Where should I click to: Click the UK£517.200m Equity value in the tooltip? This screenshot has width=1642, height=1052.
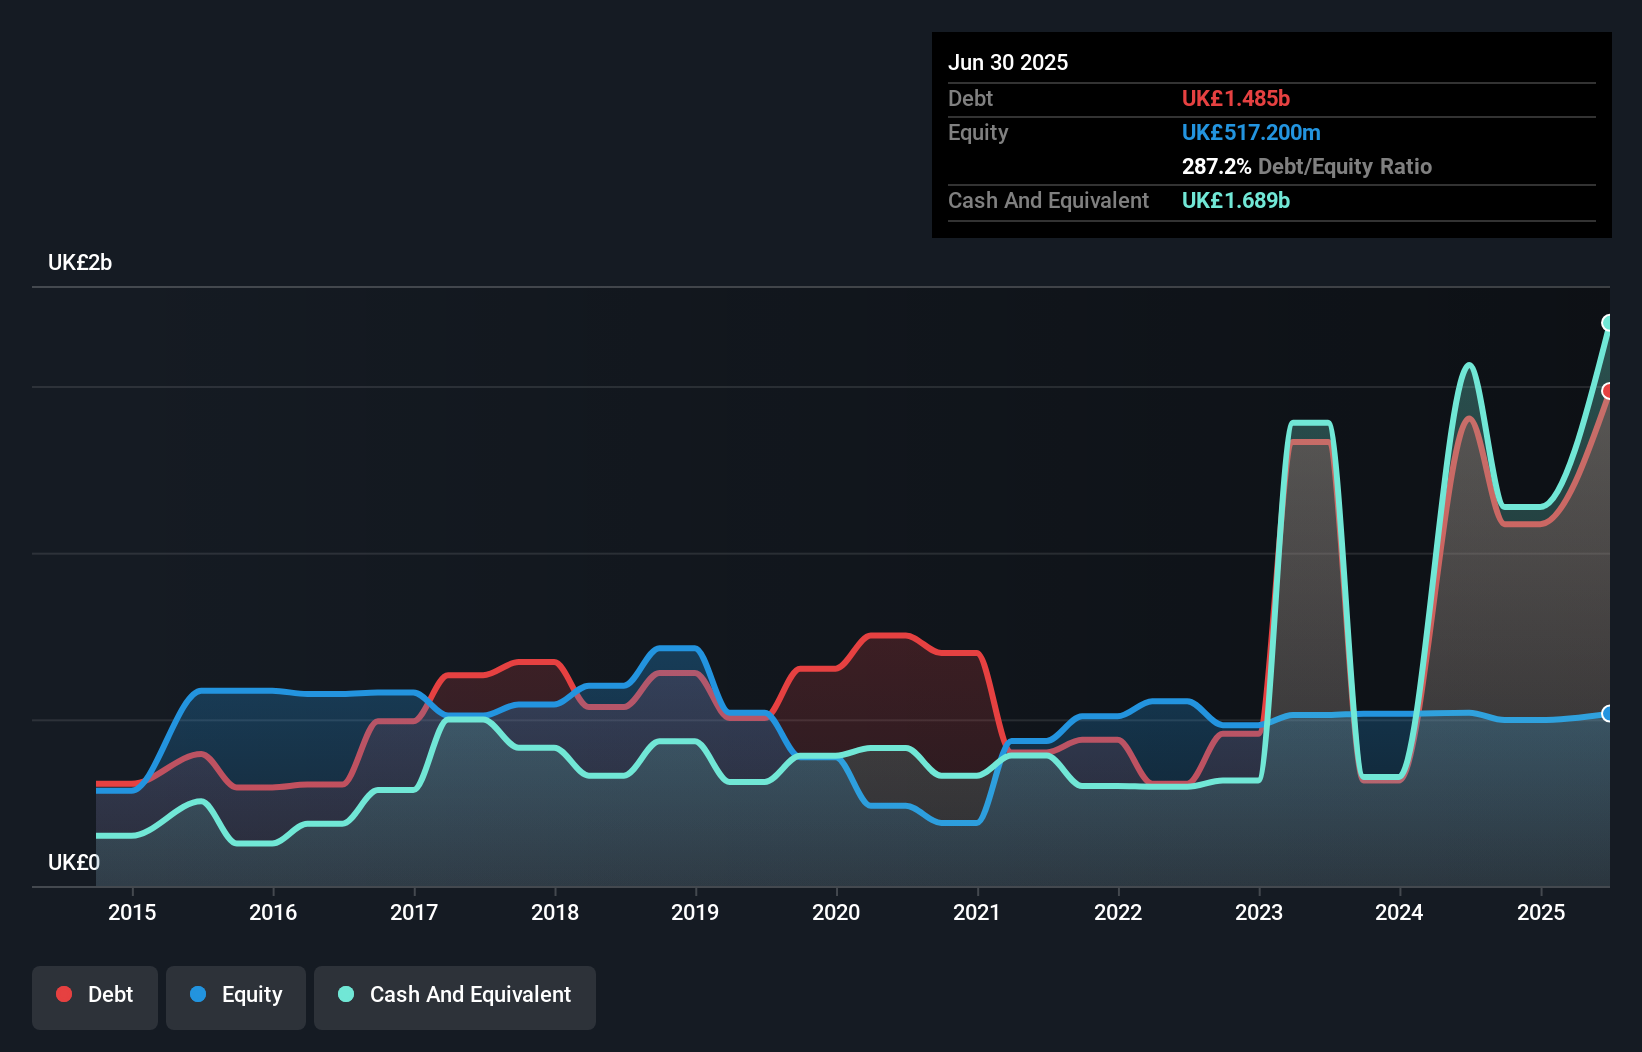pyautogui.click(x=1251, y=132)
